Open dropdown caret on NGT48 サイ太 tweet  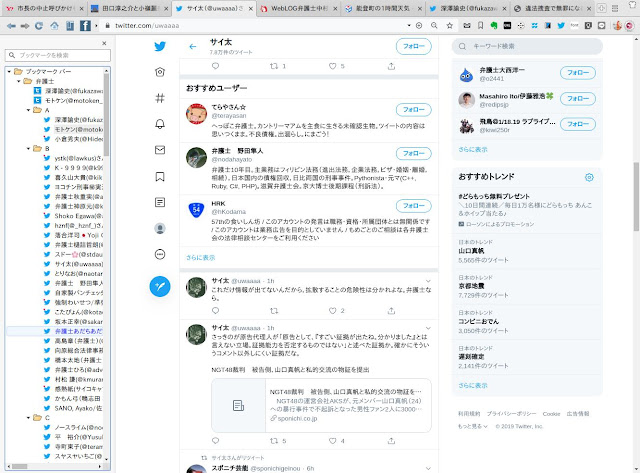(x=428, y=328)
